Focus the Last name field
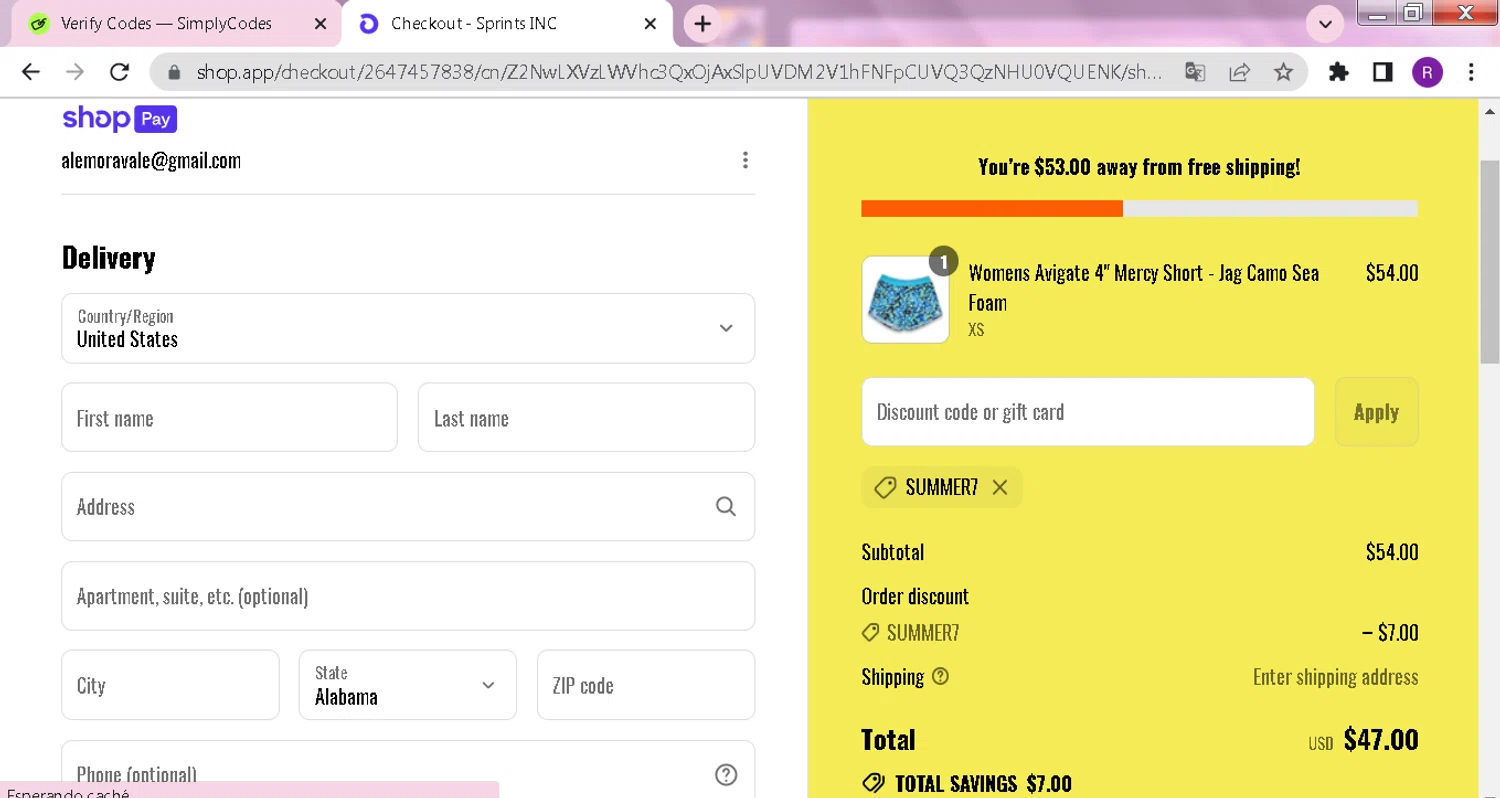This screenshot has height=798, width=1500. tap(586, 417)
